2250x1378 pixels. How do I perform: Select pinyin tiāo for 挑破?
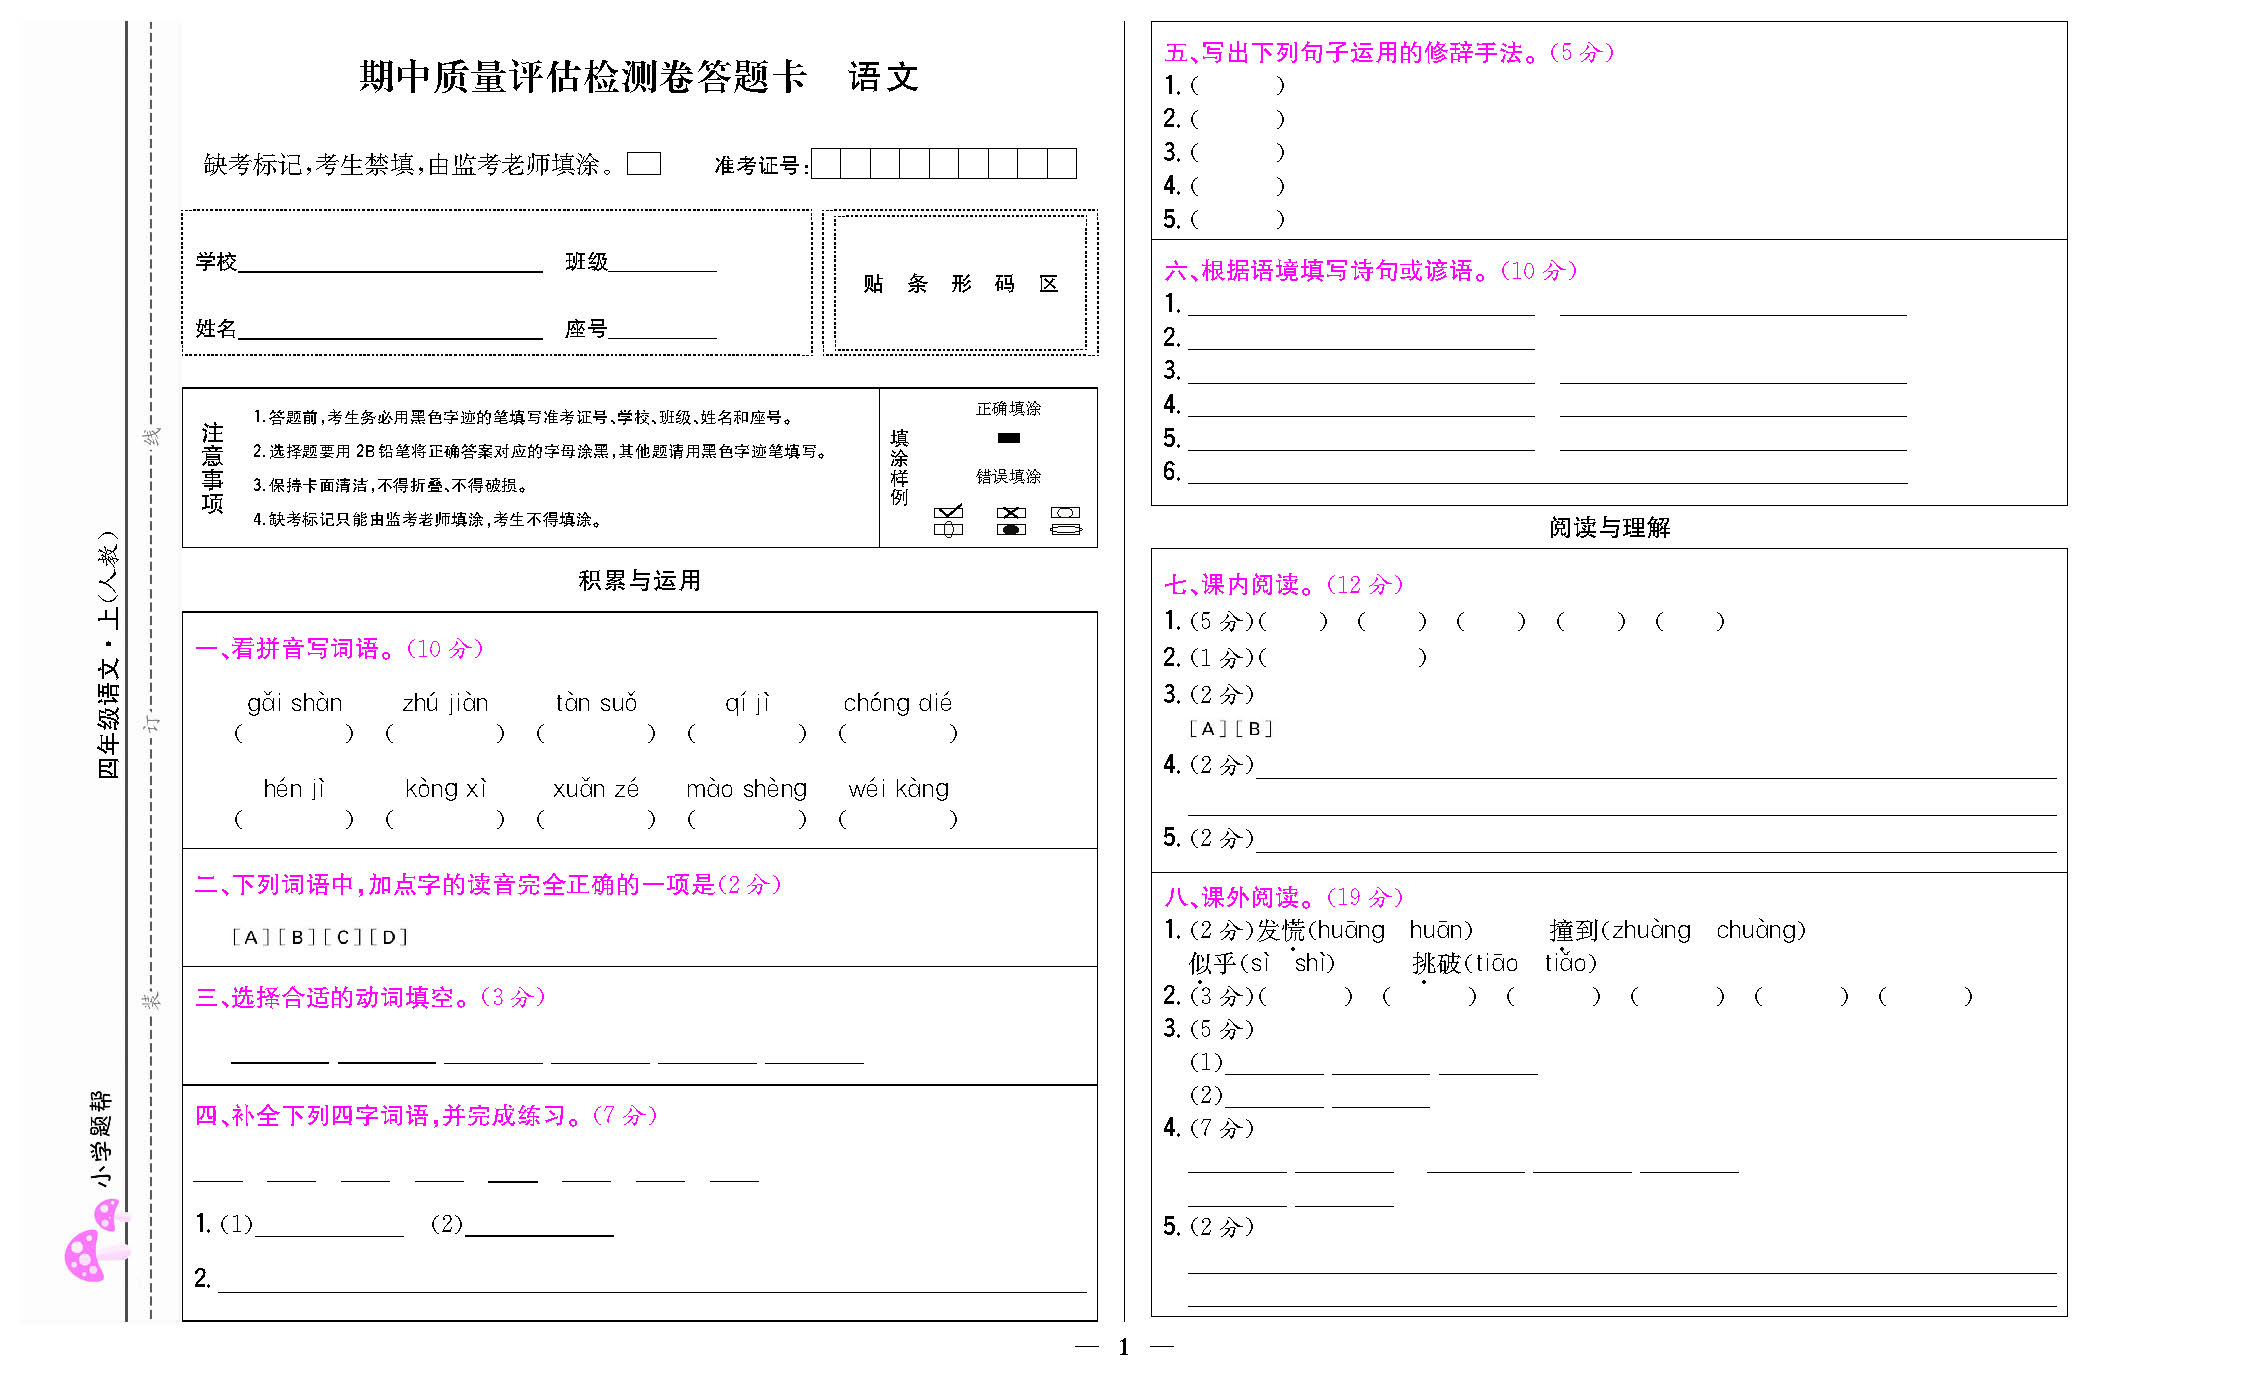(1496, 963)
